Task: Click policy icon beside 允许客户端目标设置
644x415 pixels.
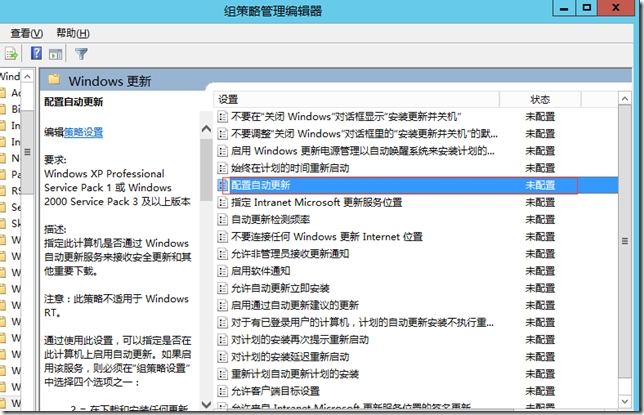Action: point(222,391)
